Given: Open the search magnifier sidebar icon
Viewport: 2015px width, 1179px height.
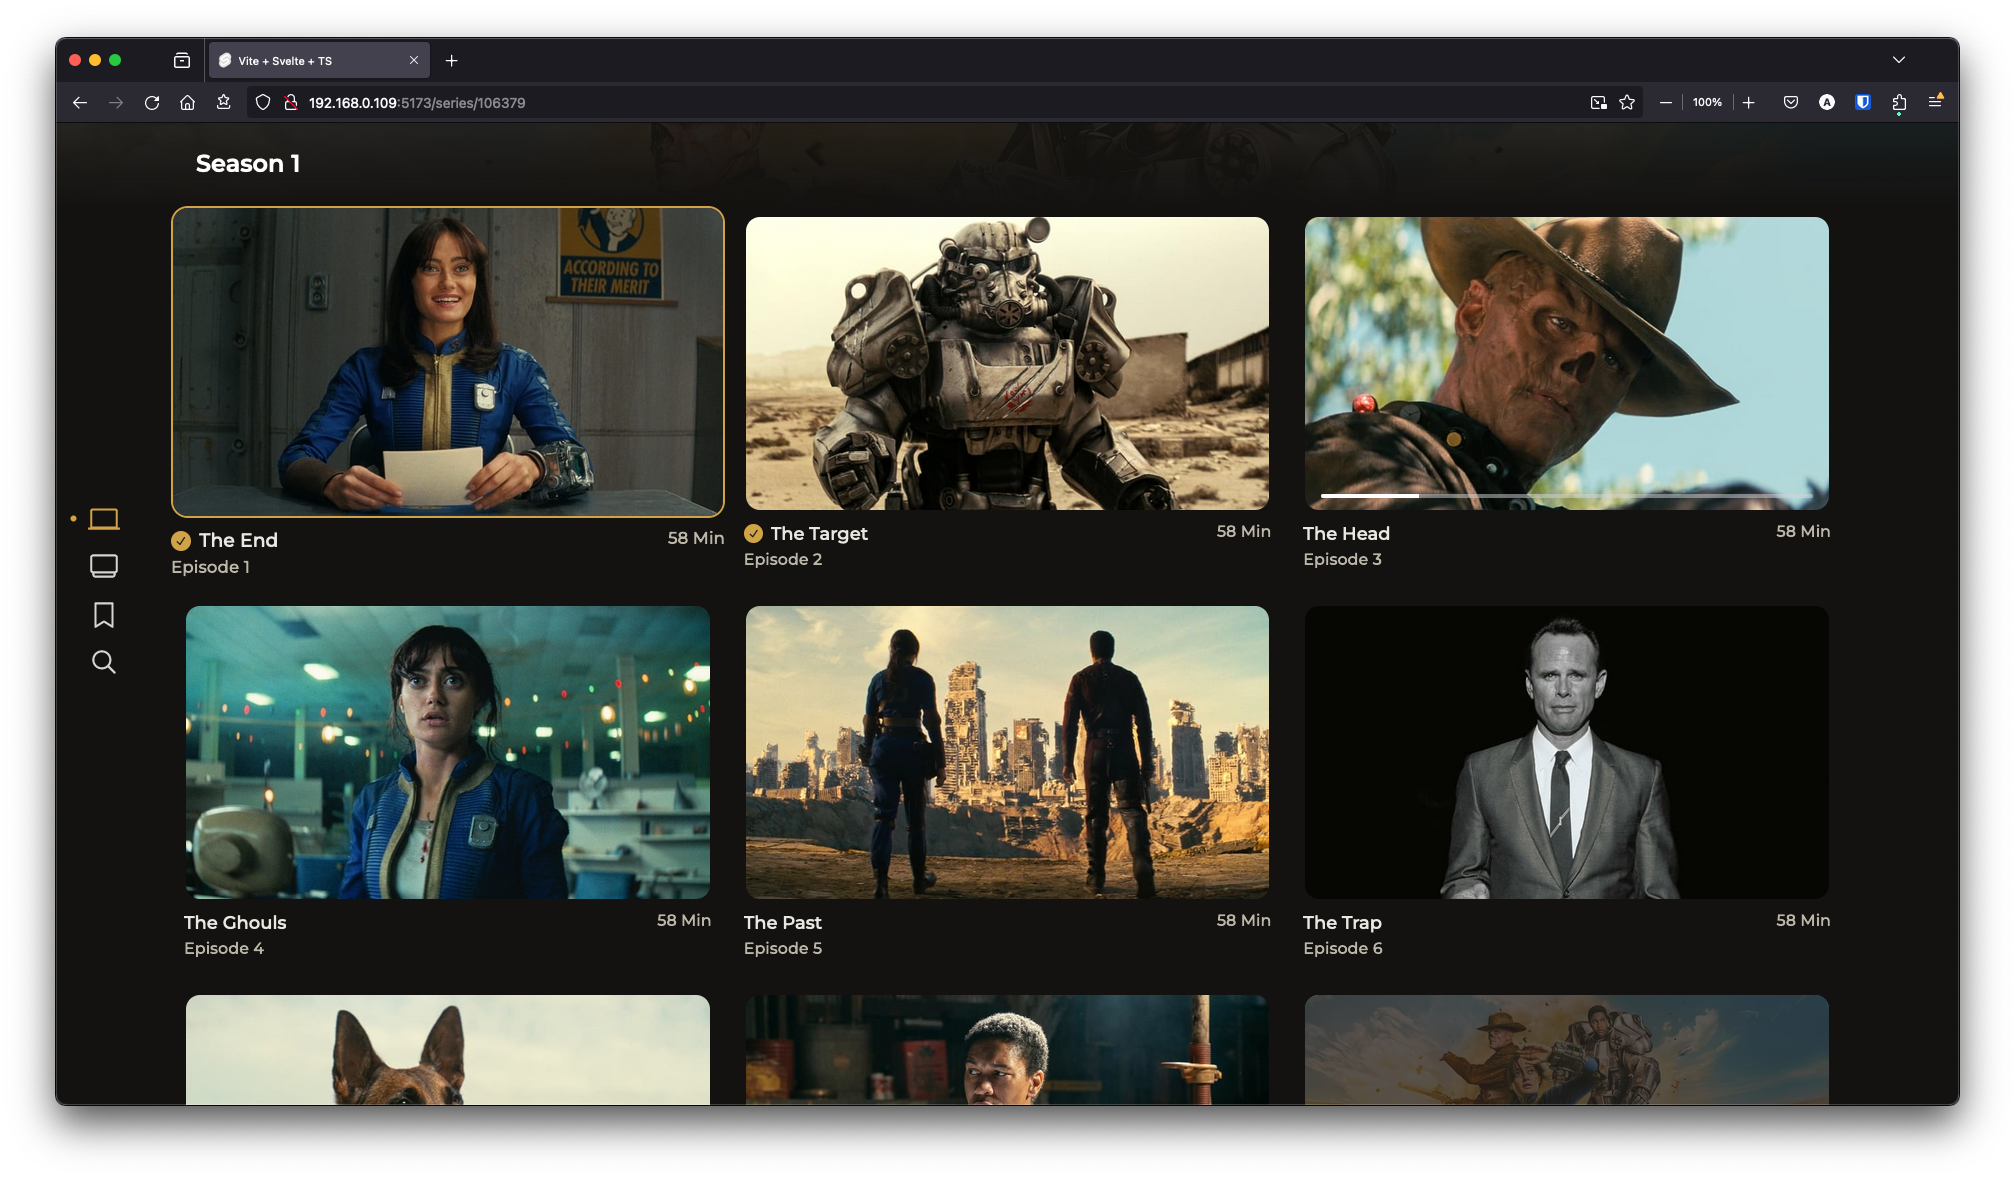Looking at the screenshot, I should tap(104, 662).
